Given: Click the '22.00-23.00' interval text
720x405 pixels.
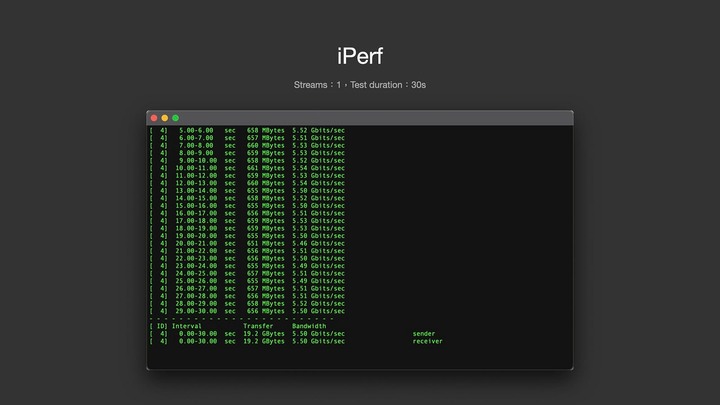Looking at the screenshot, I should 196,258.
